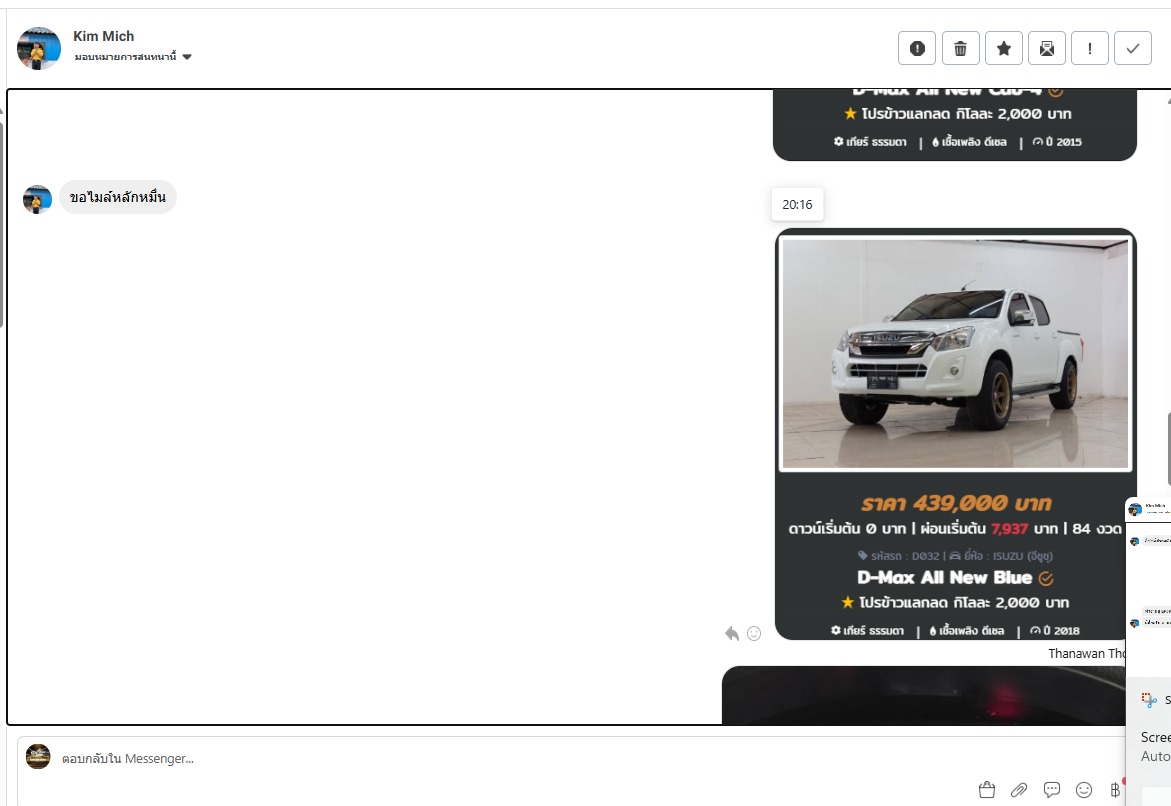
Task: Click the 20:16 timestamp label
Action: point(797,204)
